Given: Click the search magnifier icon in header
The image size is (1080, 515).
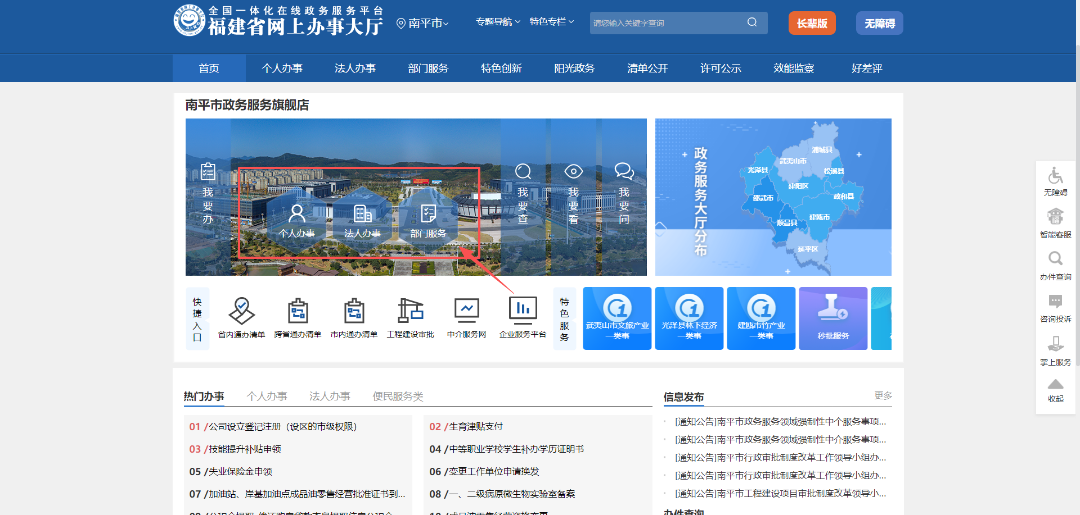Looking at the screenshot, I should click(x=752, y=22).
